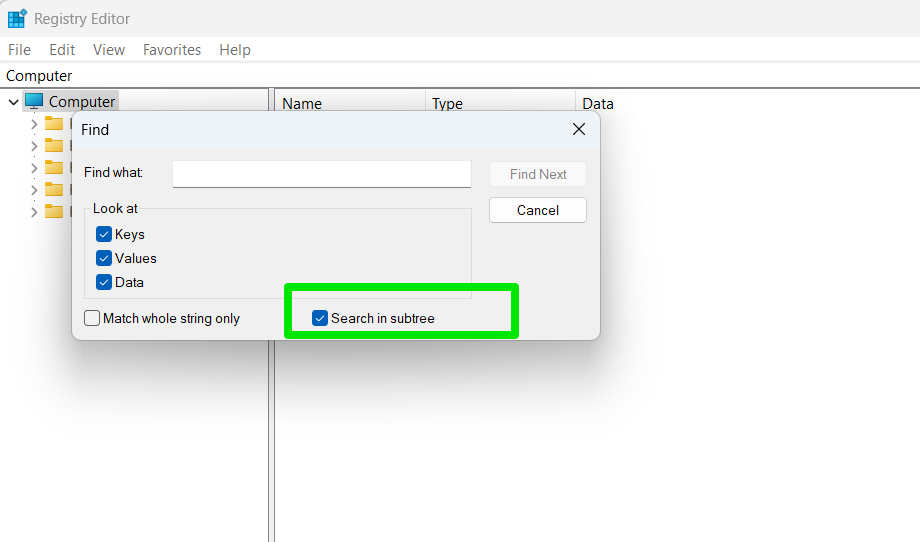Open the View menu
The image size is (920, 542).
109,50
